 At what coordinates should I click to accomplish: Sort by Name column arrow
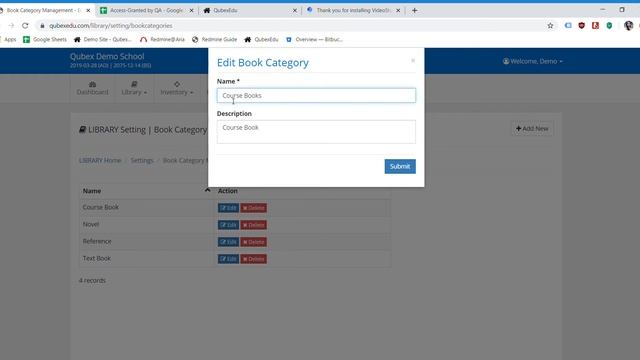click(207, 191)
